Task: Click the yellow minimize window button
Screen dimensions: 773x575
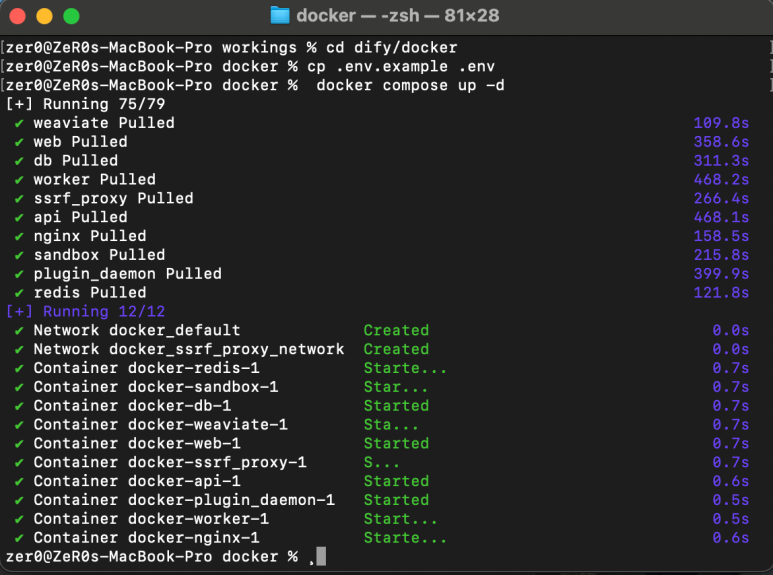Action: (44, 16)
